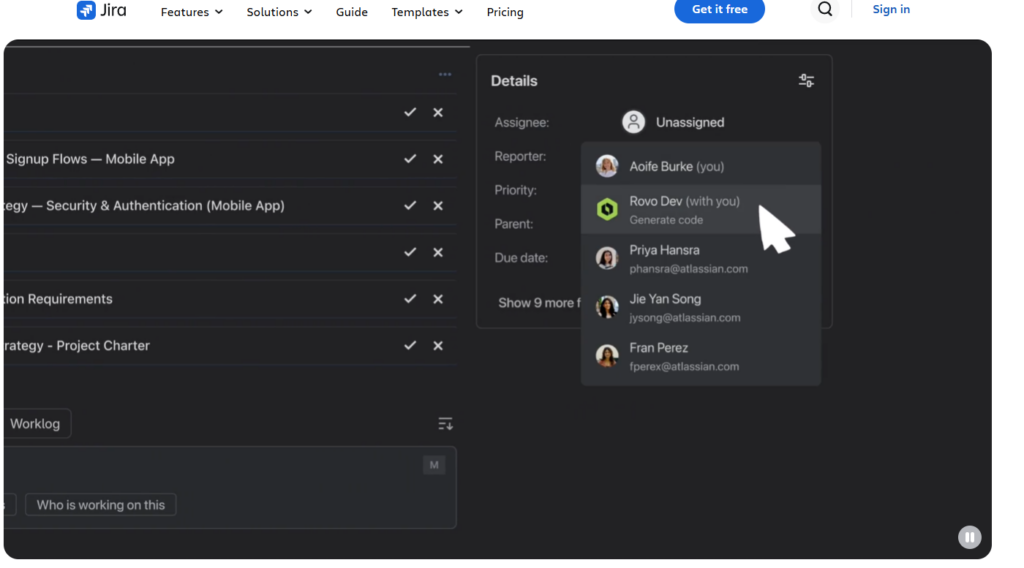
Task: Accept the Requirements row checkmark
Action: click(410, 299)
